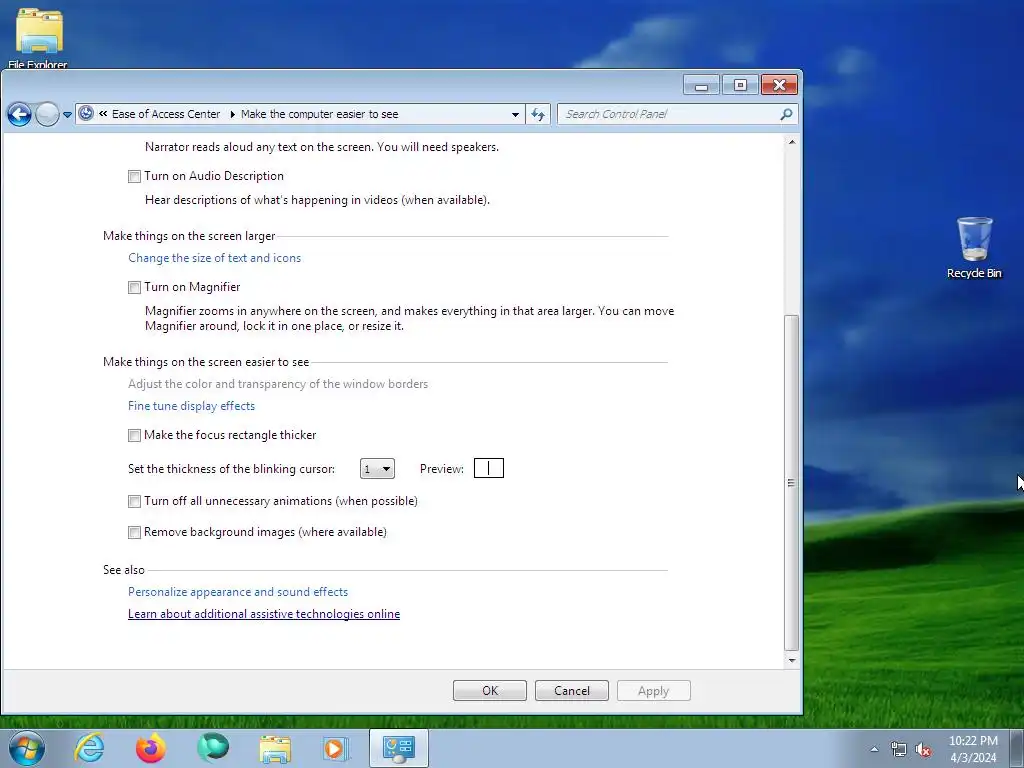Click the muted volume tray icon
Screen dimensions: 1024x768
point(923,750)
